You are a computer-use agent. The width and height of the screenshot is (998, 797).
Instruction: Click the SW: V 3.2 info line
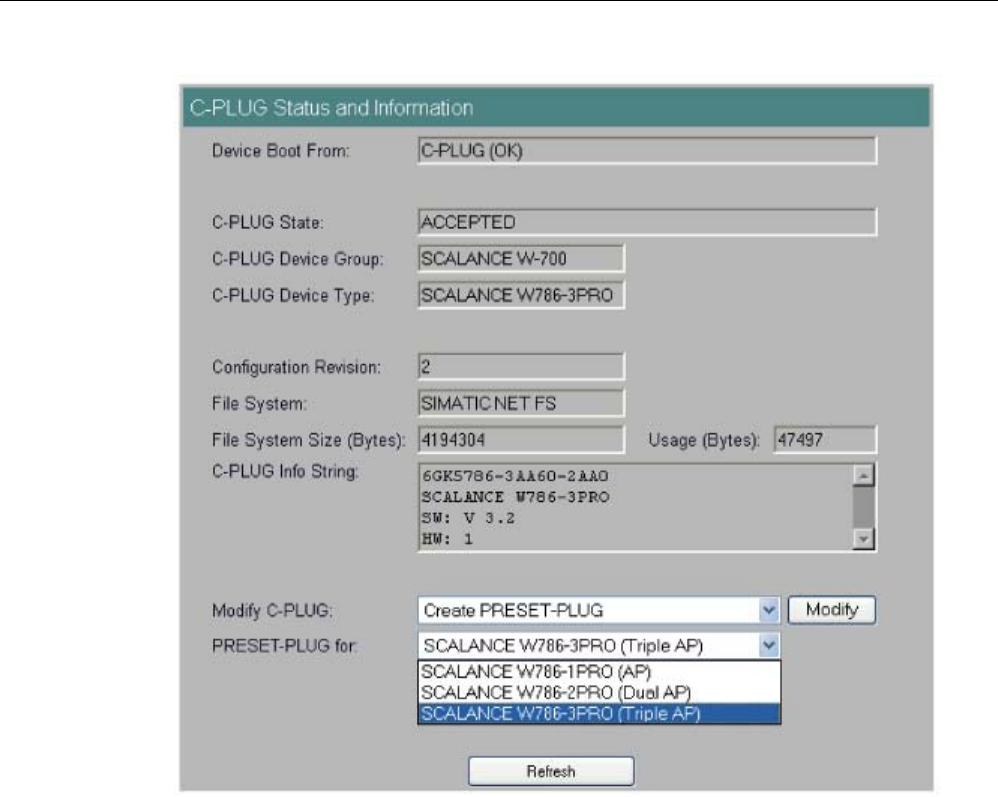[468, 518]
